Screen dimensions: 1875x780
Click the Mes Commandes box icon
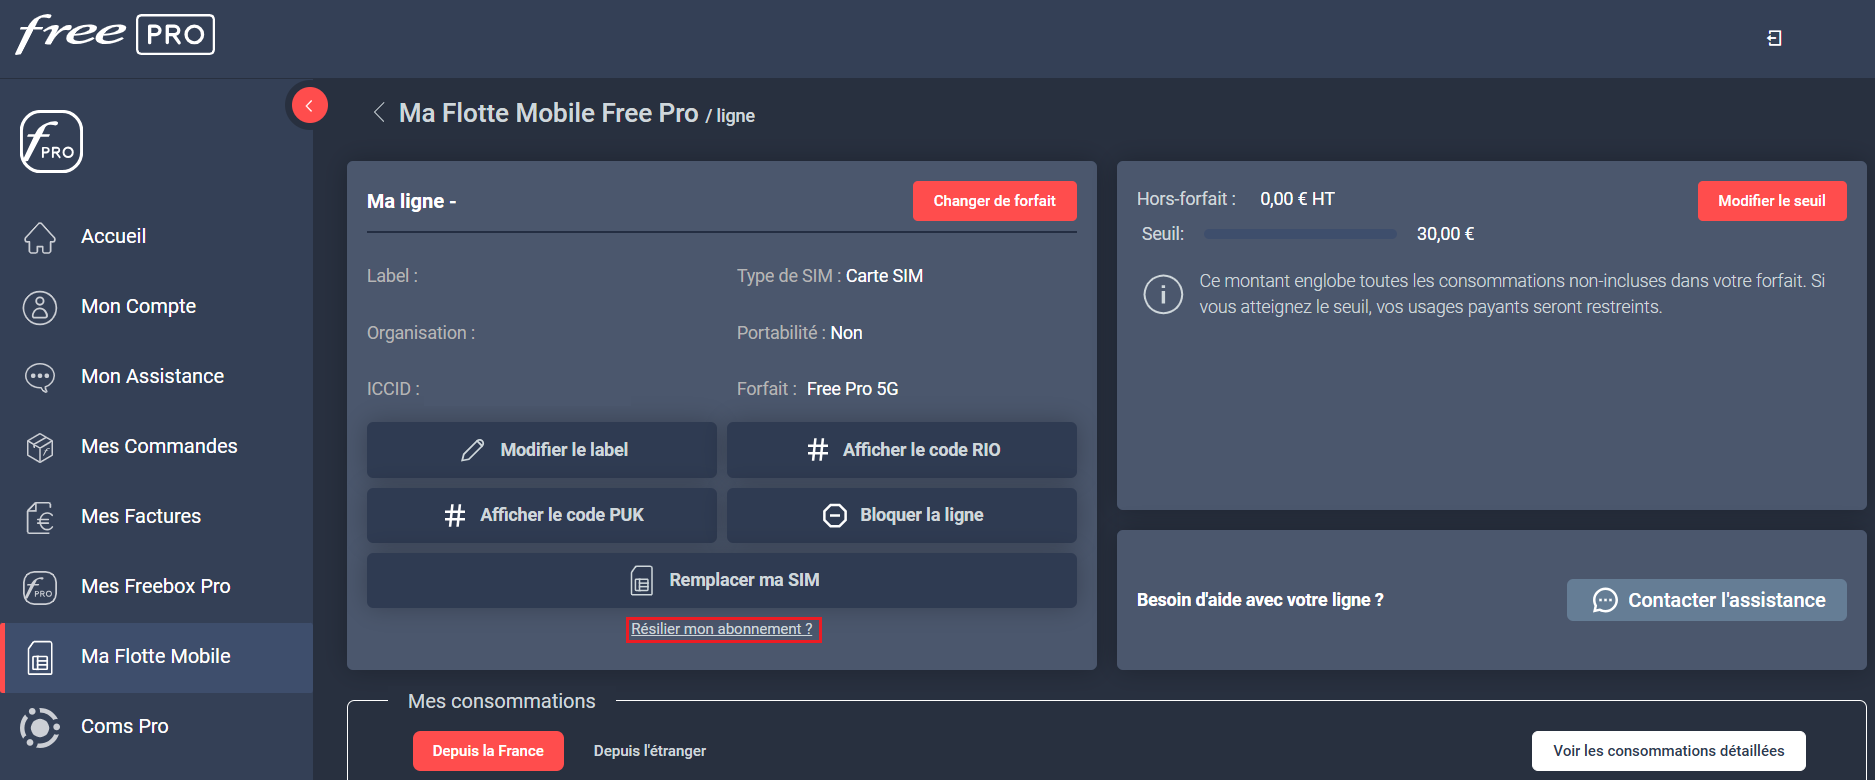[40, 447]
